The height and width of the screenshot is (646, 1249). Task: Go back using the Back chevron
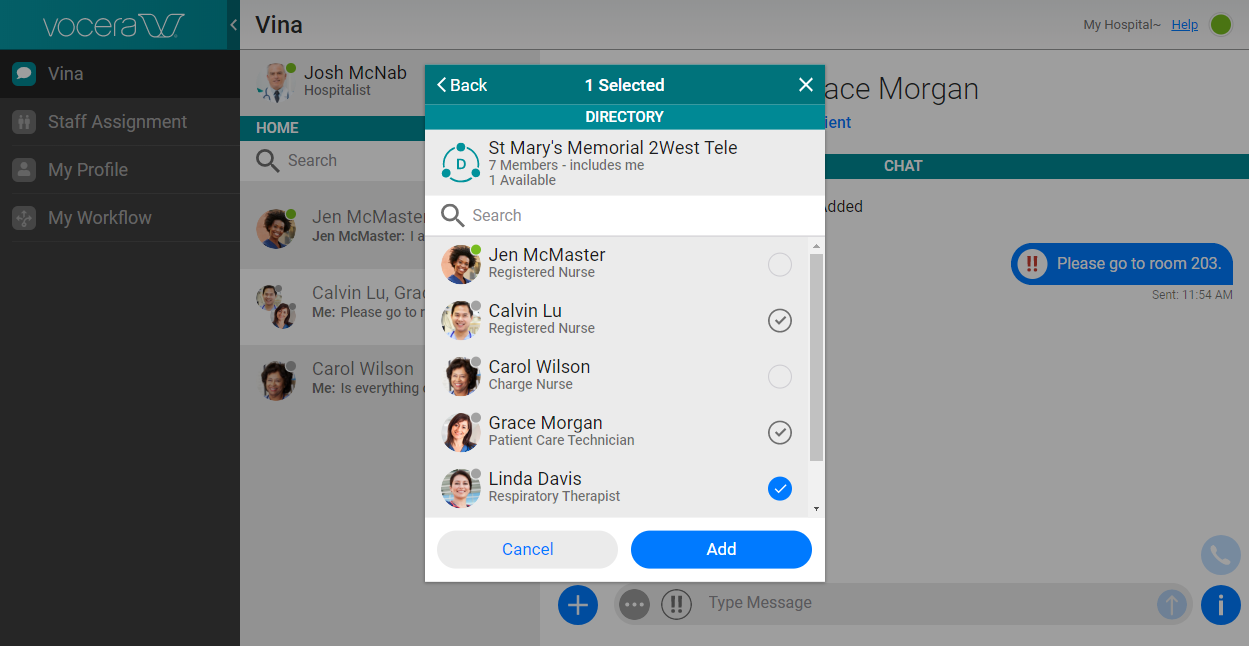click(x=459, y=85)
